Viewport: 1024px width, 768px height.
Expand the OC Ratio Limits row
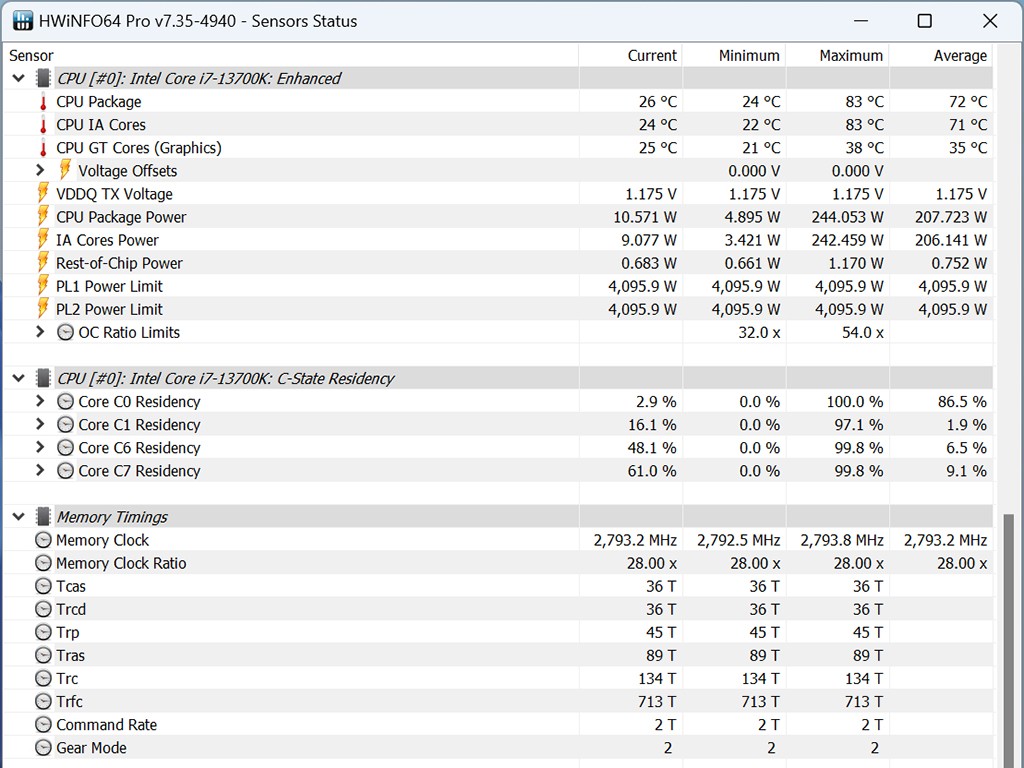pyautogui.click(x=40, y=332)
